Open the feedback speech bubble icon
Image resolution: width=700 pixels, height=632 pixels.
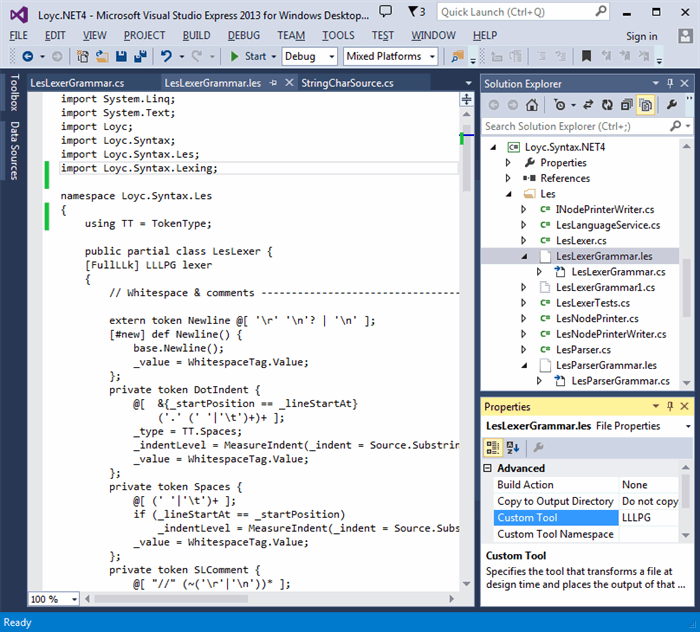[385, 11]
